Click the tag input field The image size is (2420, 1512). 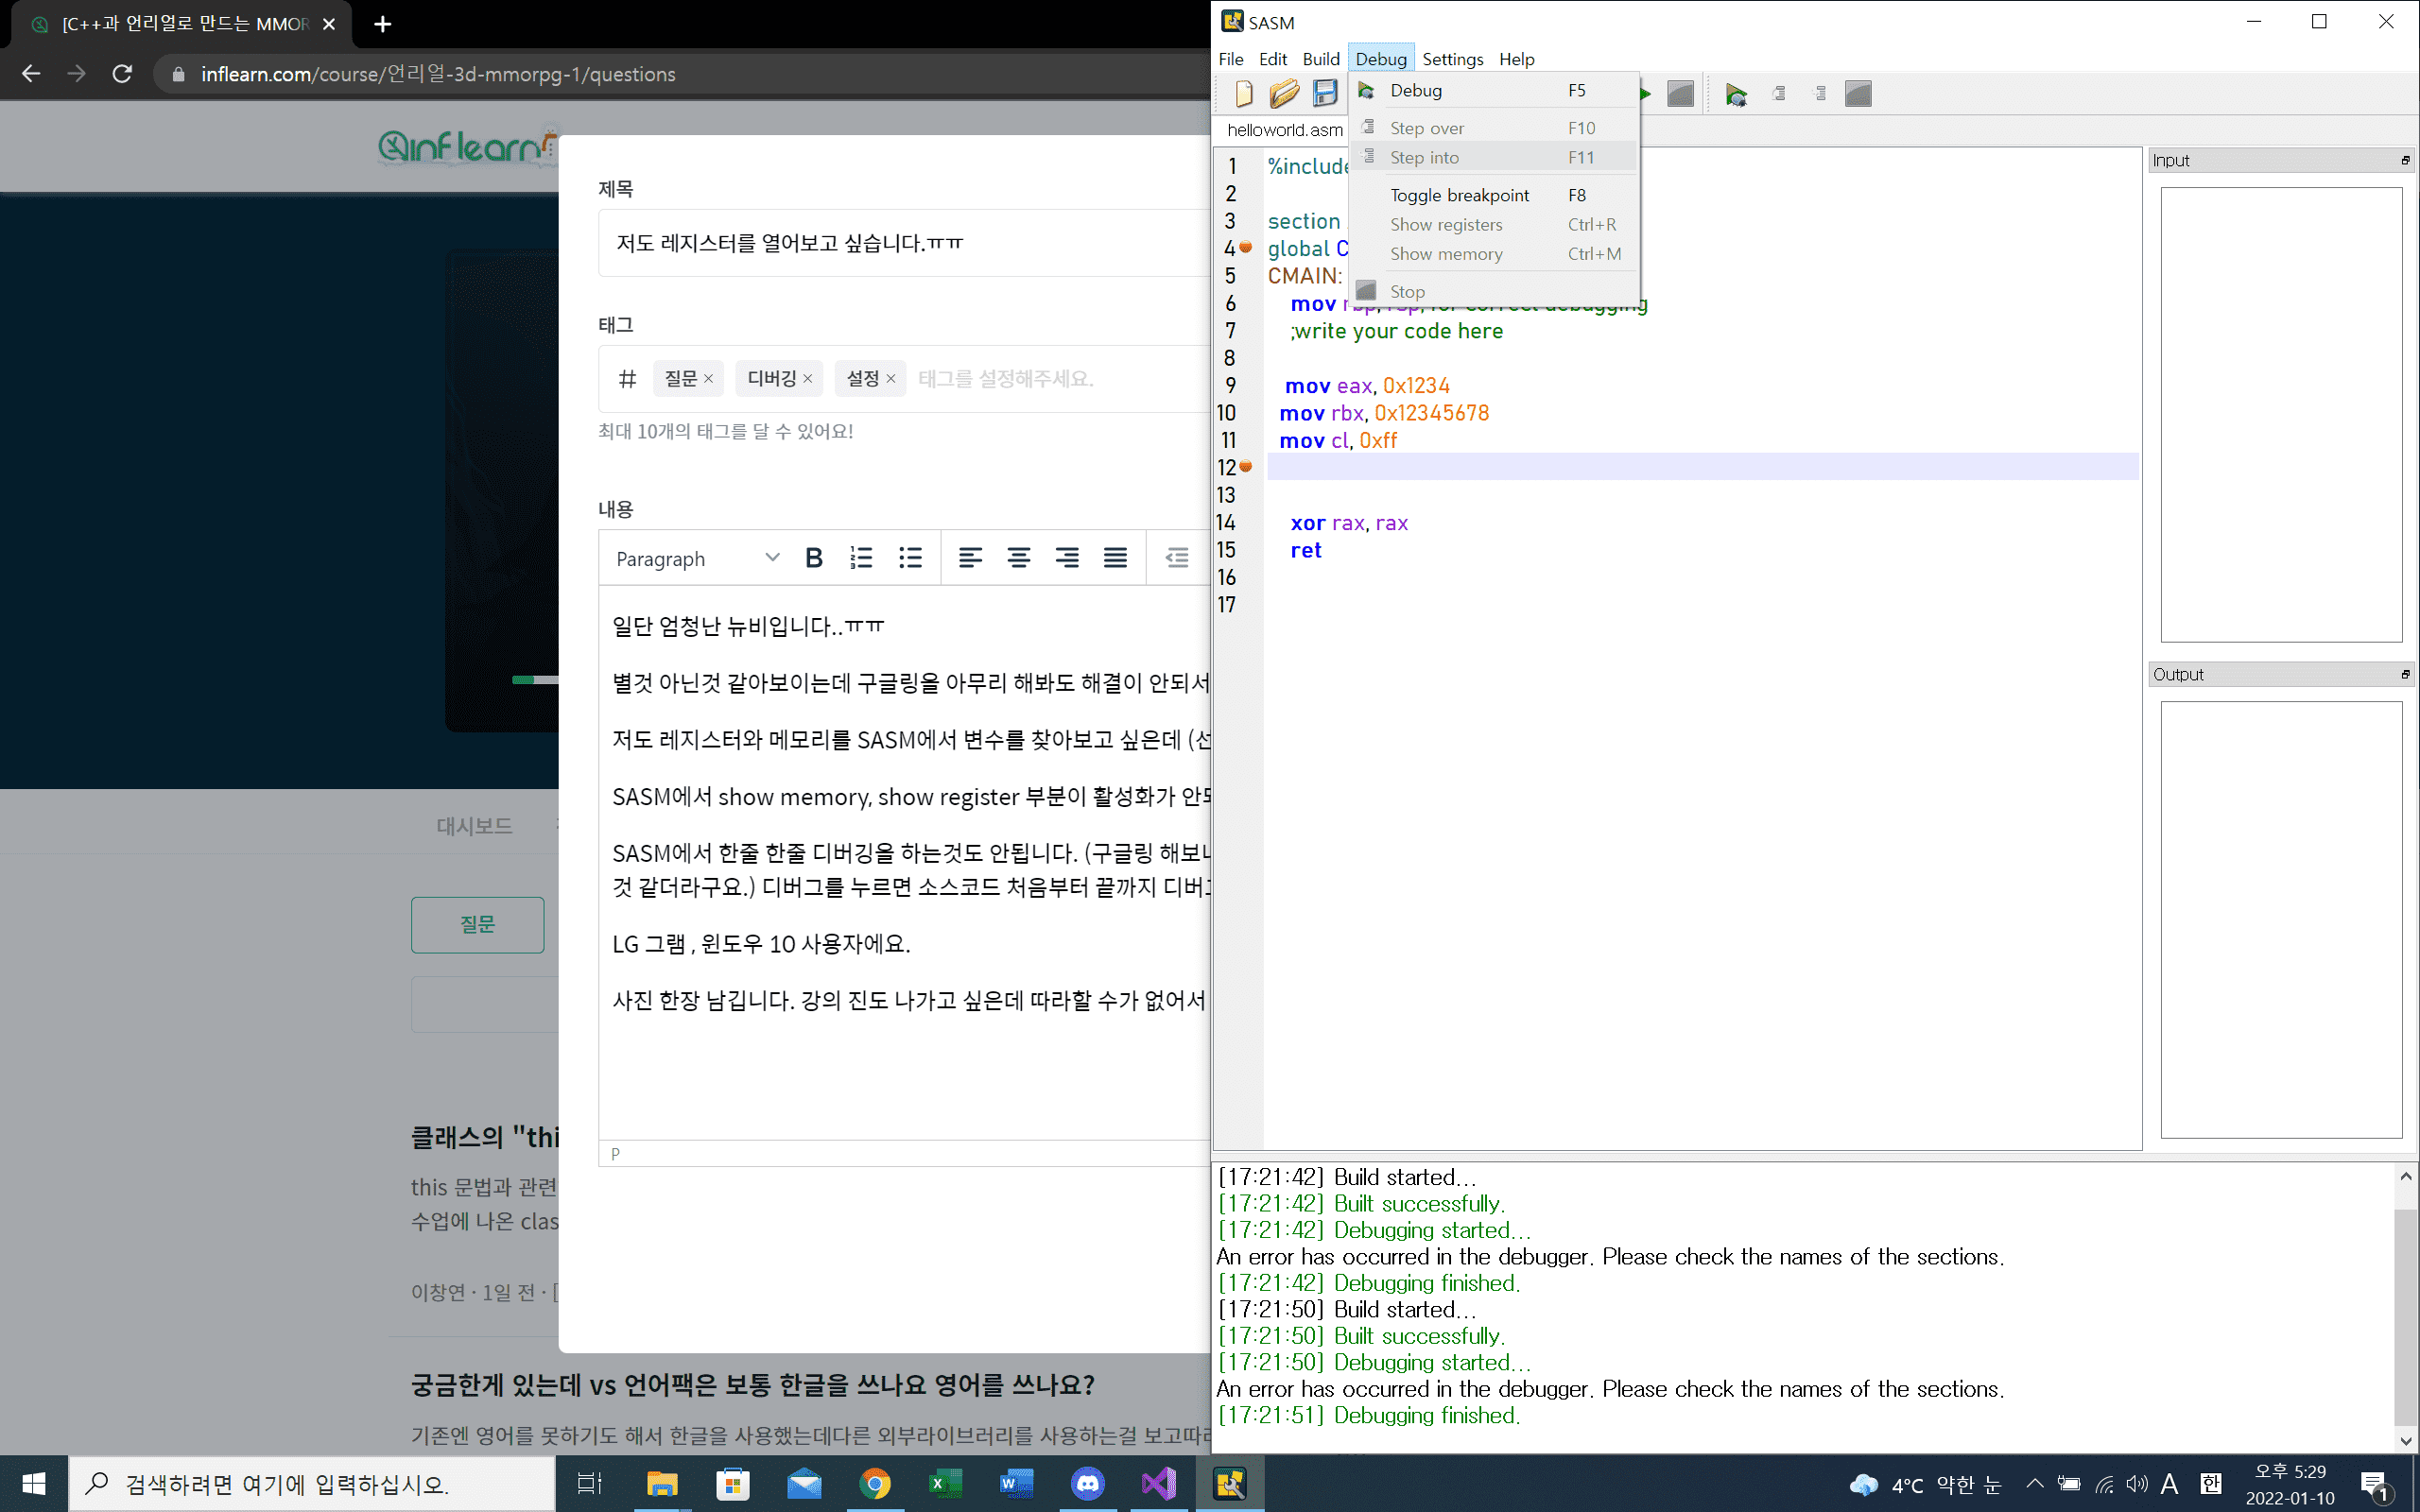point(1005,379)
